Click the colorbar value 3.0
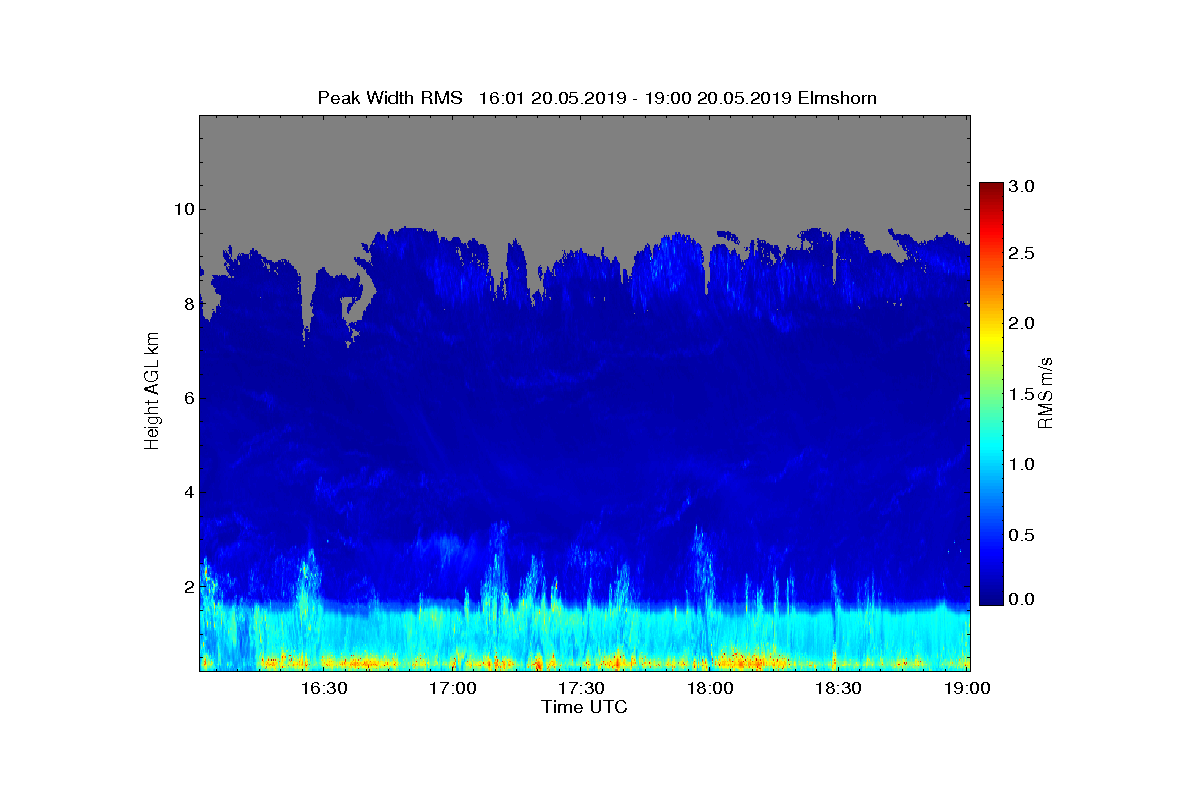Image resolution: width=1200 pixels, height=800 pixels. tap(1021, 186)
